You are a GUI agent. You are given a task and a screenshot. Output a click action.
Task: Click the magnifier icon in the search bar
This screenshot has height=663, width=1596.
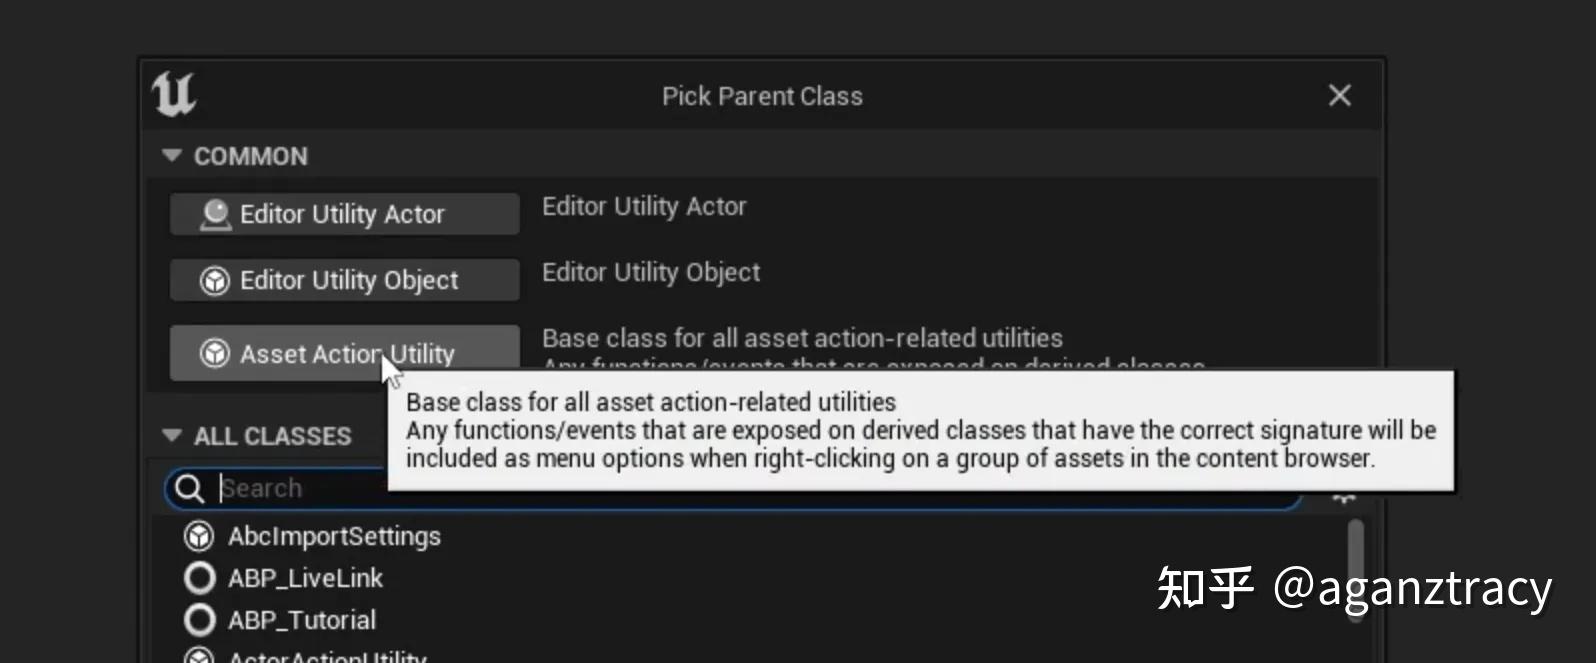coord(189,488)
